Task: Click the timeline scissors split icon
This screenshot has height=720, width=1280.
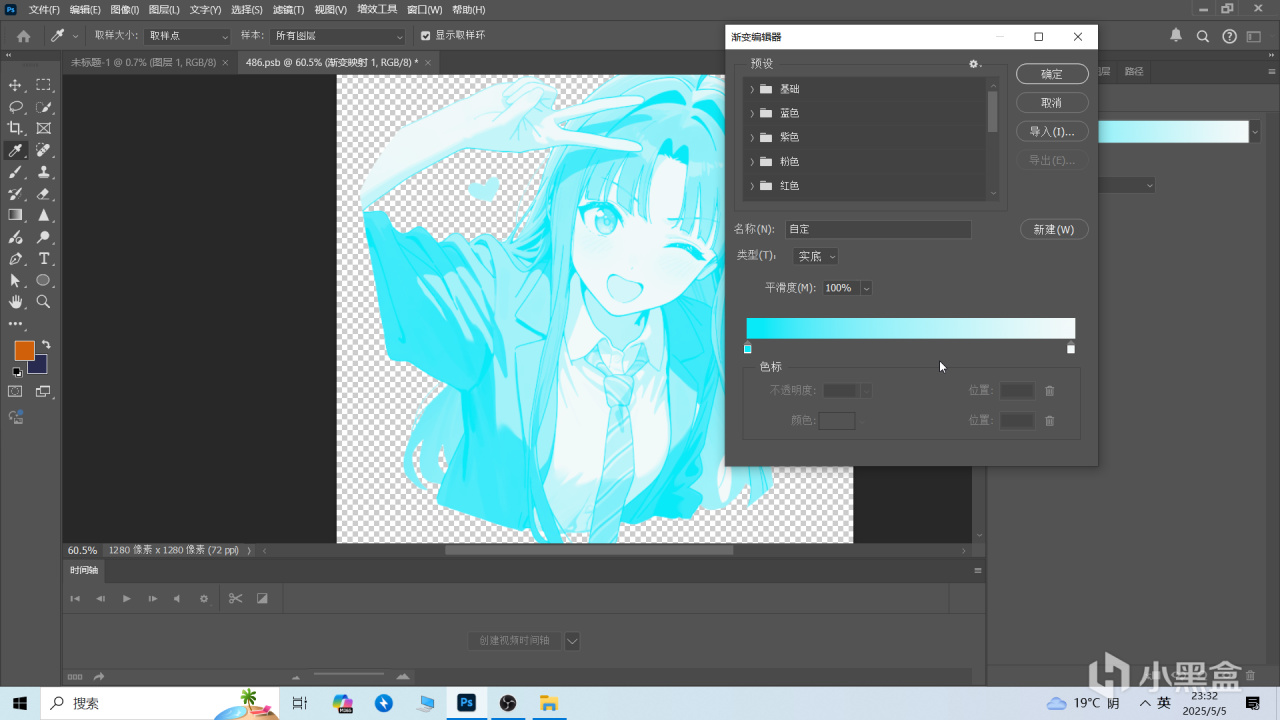Action: pyautogui.click(x=235, y=598)
